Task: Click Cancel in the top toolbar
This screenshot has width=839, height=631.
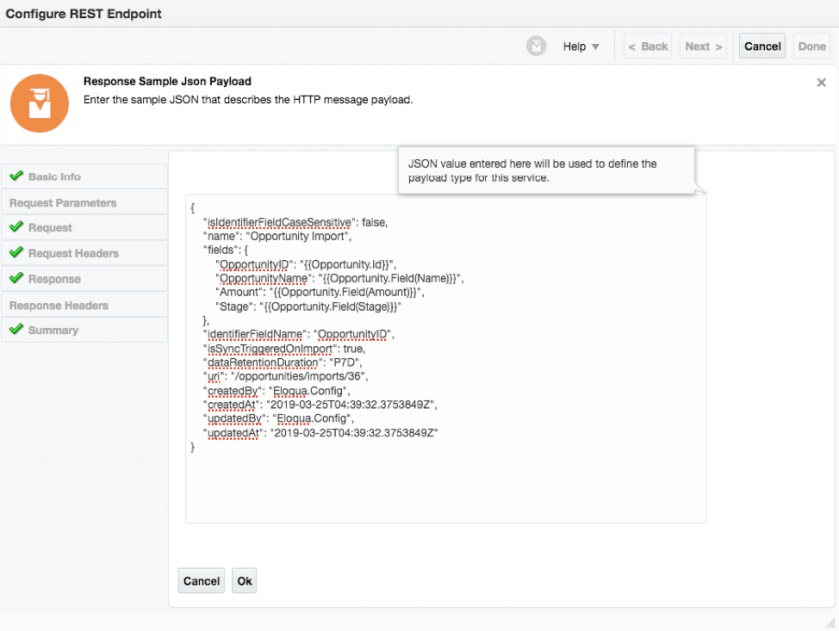Action: (x=762, y=46)
